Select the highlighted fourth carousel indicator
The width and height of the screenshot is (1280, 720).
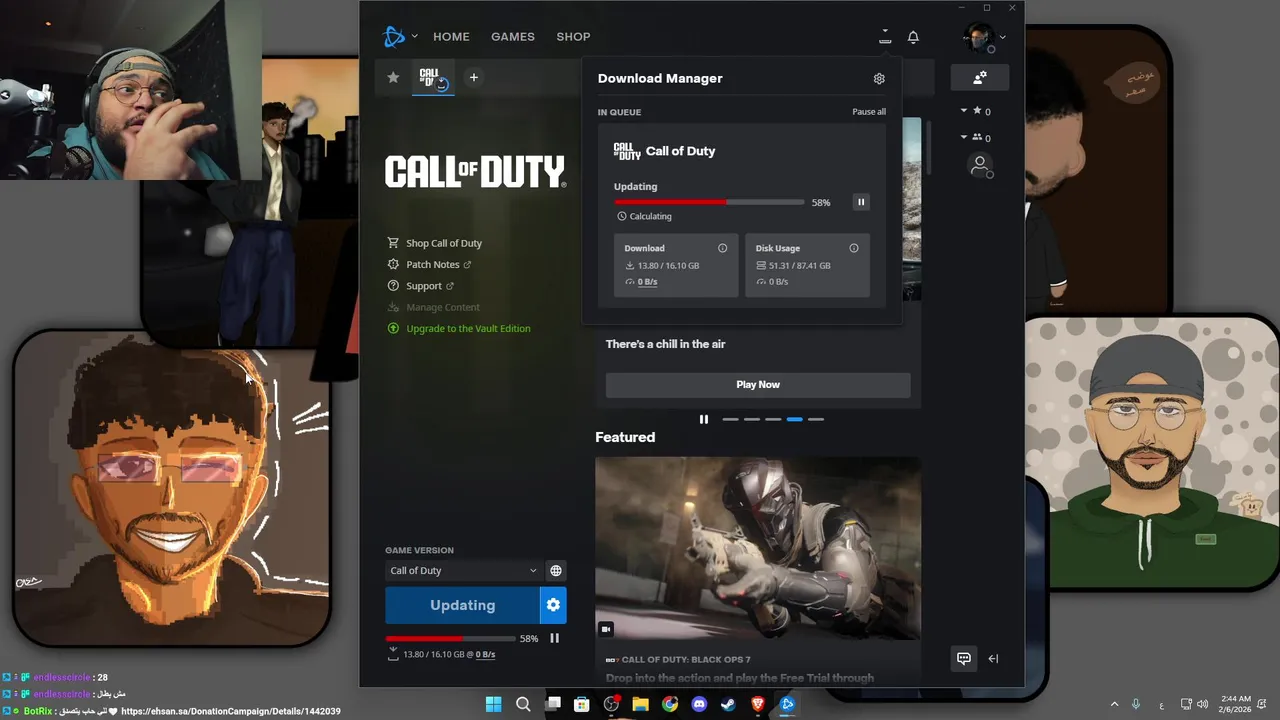pos(794,419)
